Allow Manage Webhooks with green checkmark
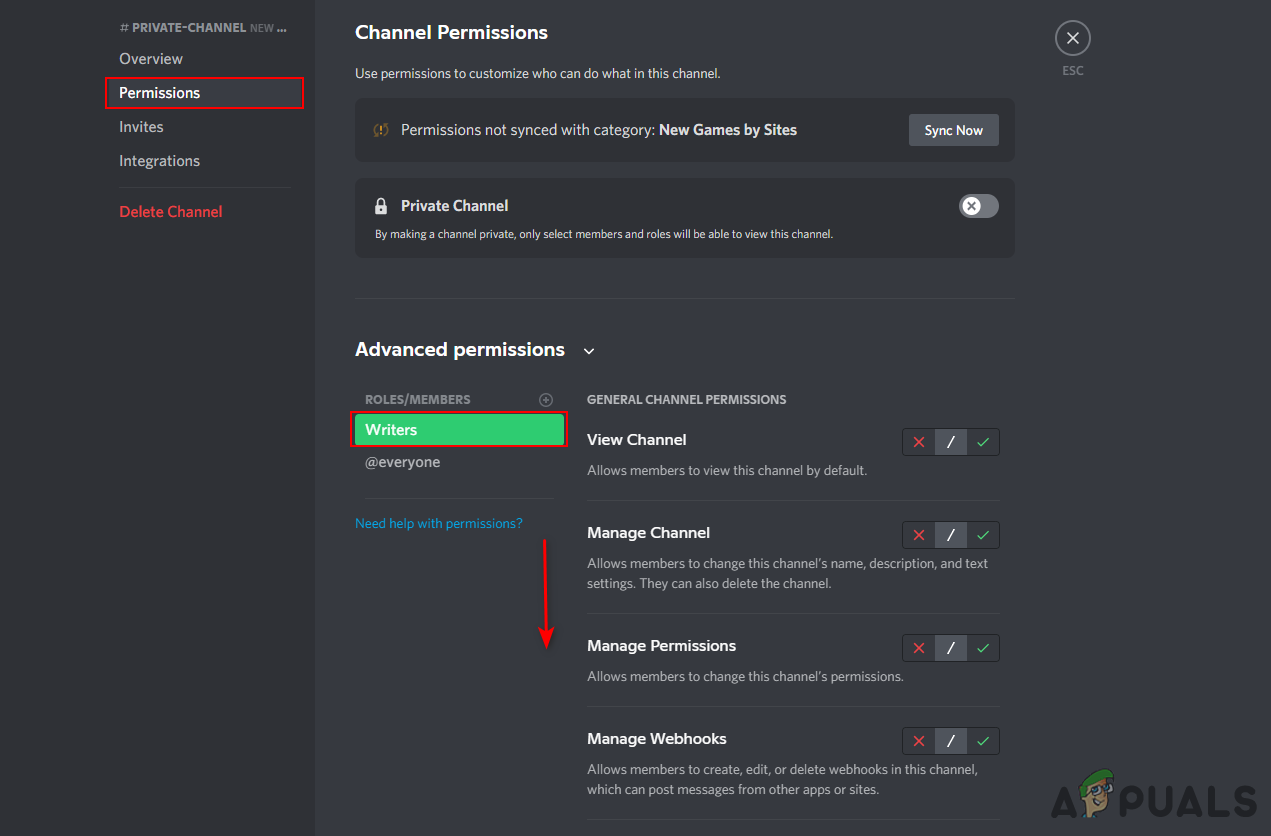1271x836 pixels. [x=983, y=741]
